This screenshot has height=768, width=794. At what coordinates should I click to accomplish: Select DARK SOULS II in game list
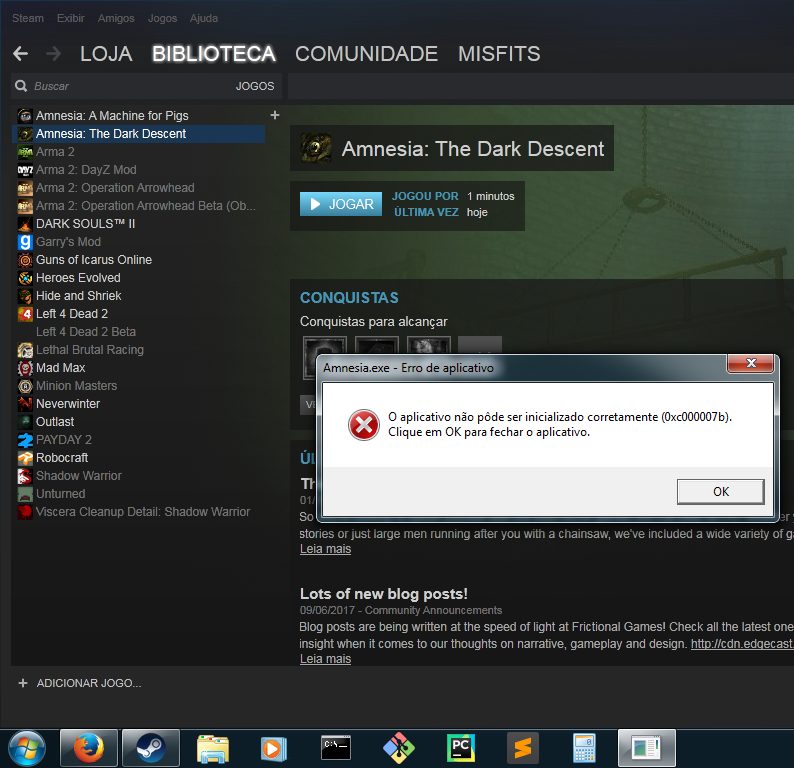tap(85, 224)
